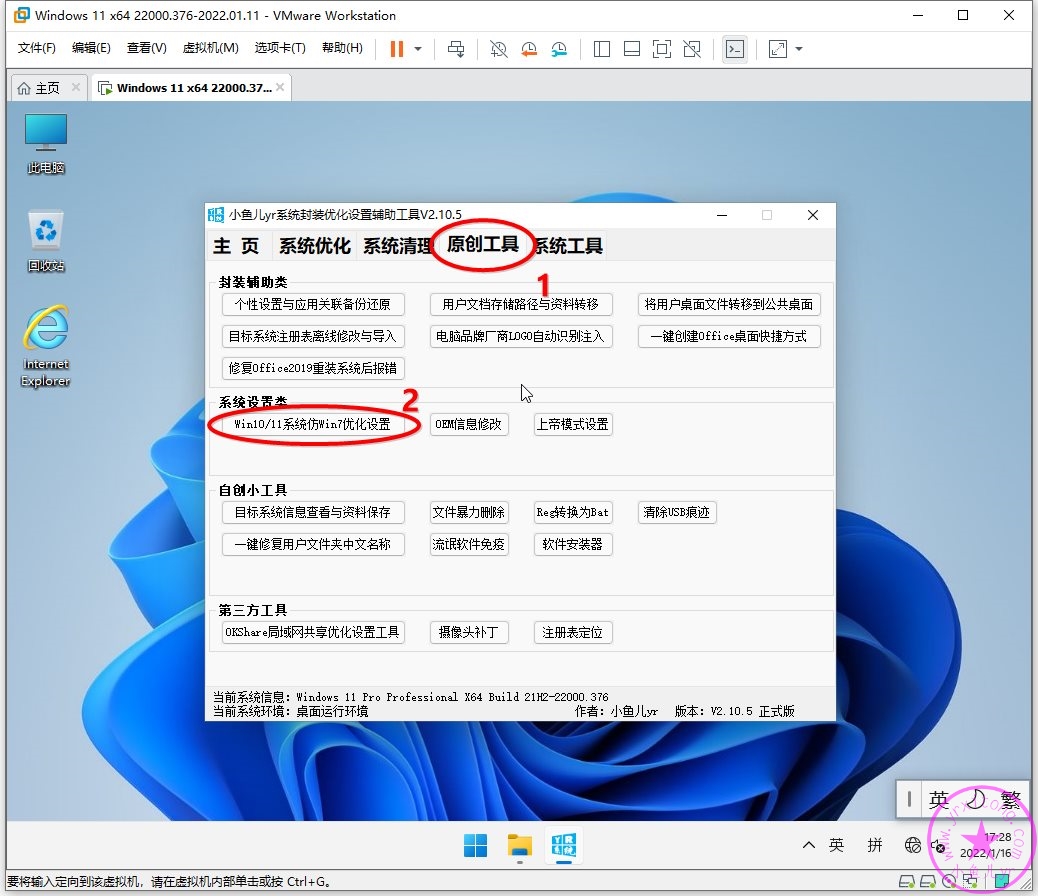Image resolution: width=1038 pixels, height=896 pixels.
Task: Open the 虚拟机(M) menu
Action: click(211, 48)
